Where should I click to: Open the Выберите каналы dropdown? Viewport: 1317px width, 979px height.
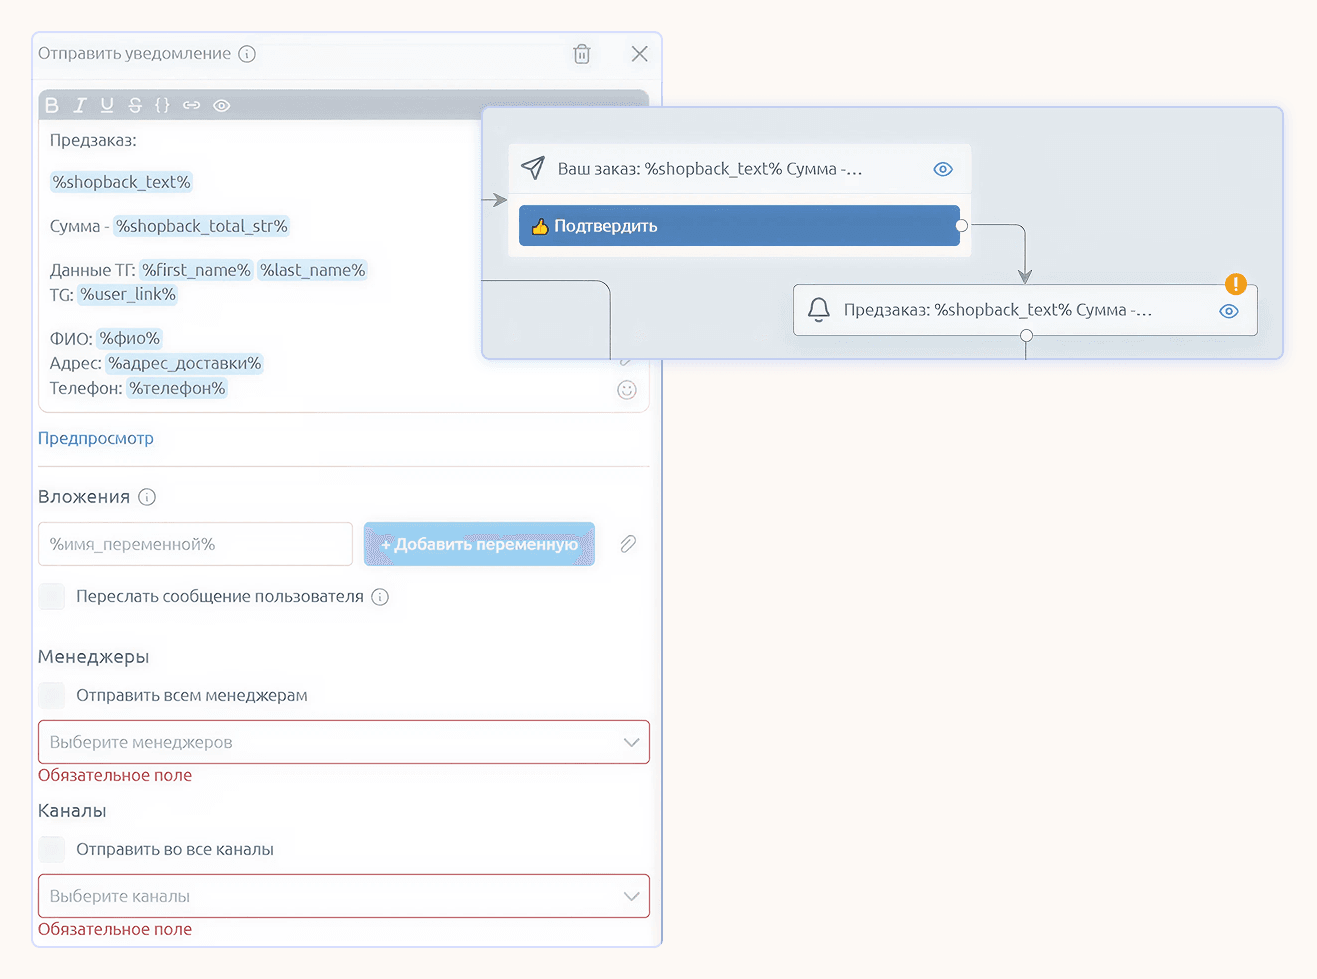tap(344, 896)
